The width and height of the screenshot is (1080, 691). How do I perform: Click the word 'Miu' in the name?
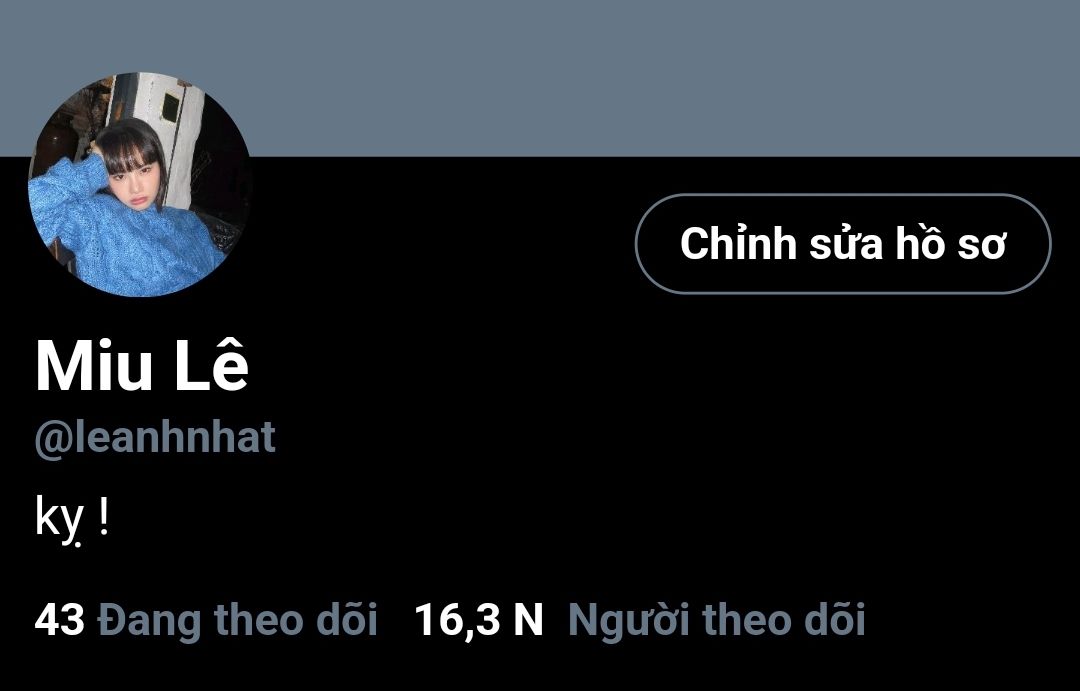(x=94, y=367)
